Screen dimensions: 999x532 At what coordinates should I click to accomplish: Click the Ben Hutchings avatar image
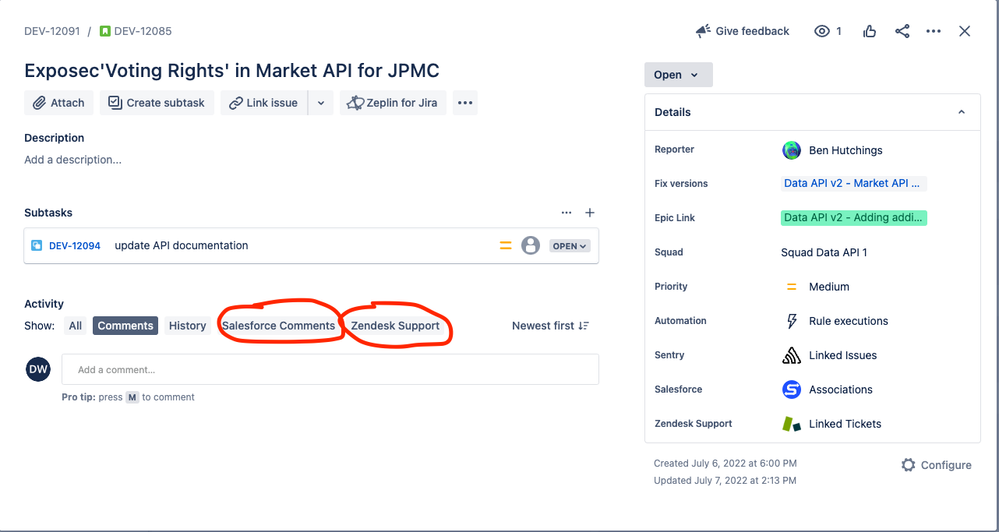tap(791, 150)
